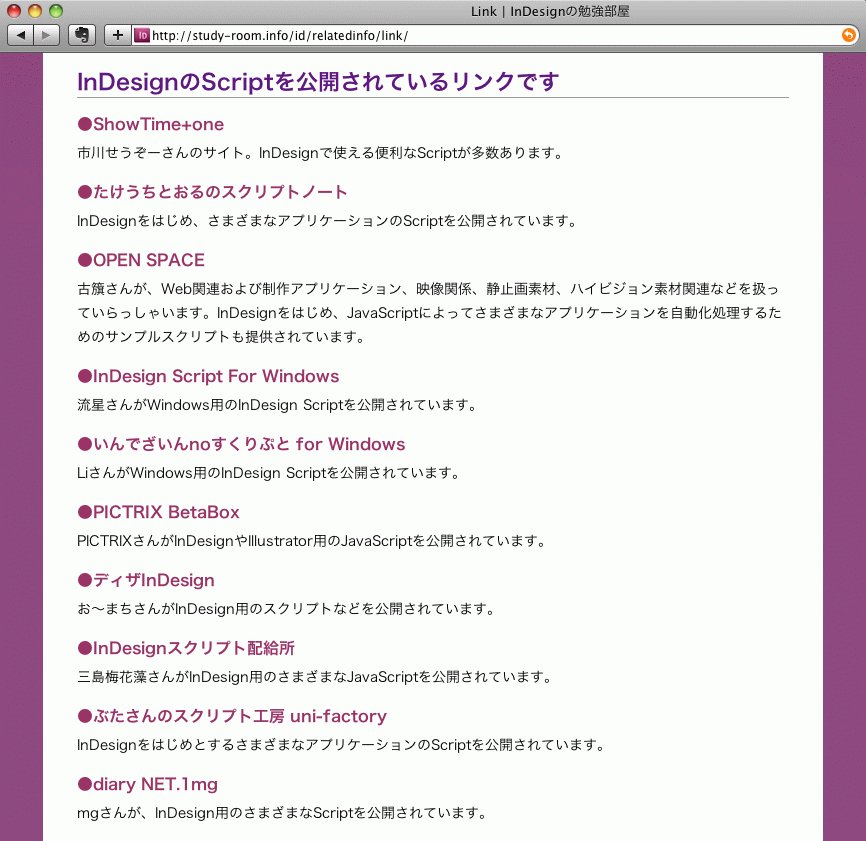Reload page with the orange circular icon
This screenshot has height=841, width=866.
[x=848, y=35]
